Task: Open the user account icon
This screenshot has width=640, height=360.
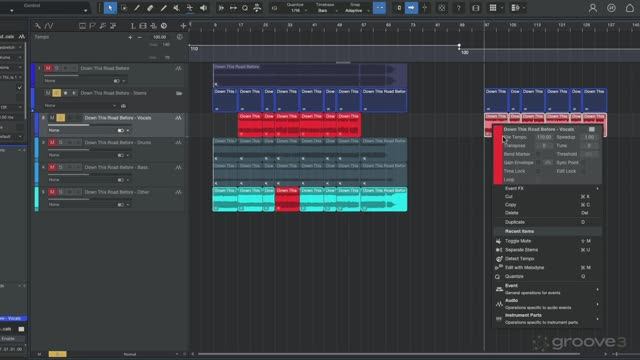Action: point(593,8)
